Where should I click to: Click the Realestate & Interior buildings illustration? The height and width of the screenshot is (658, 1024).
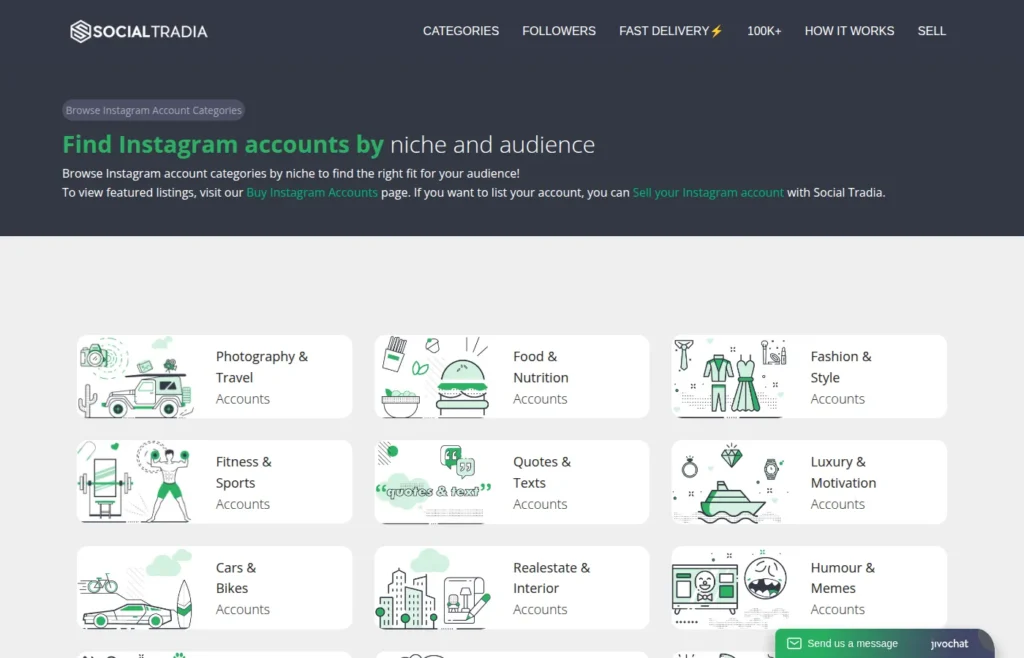(434, 588)
